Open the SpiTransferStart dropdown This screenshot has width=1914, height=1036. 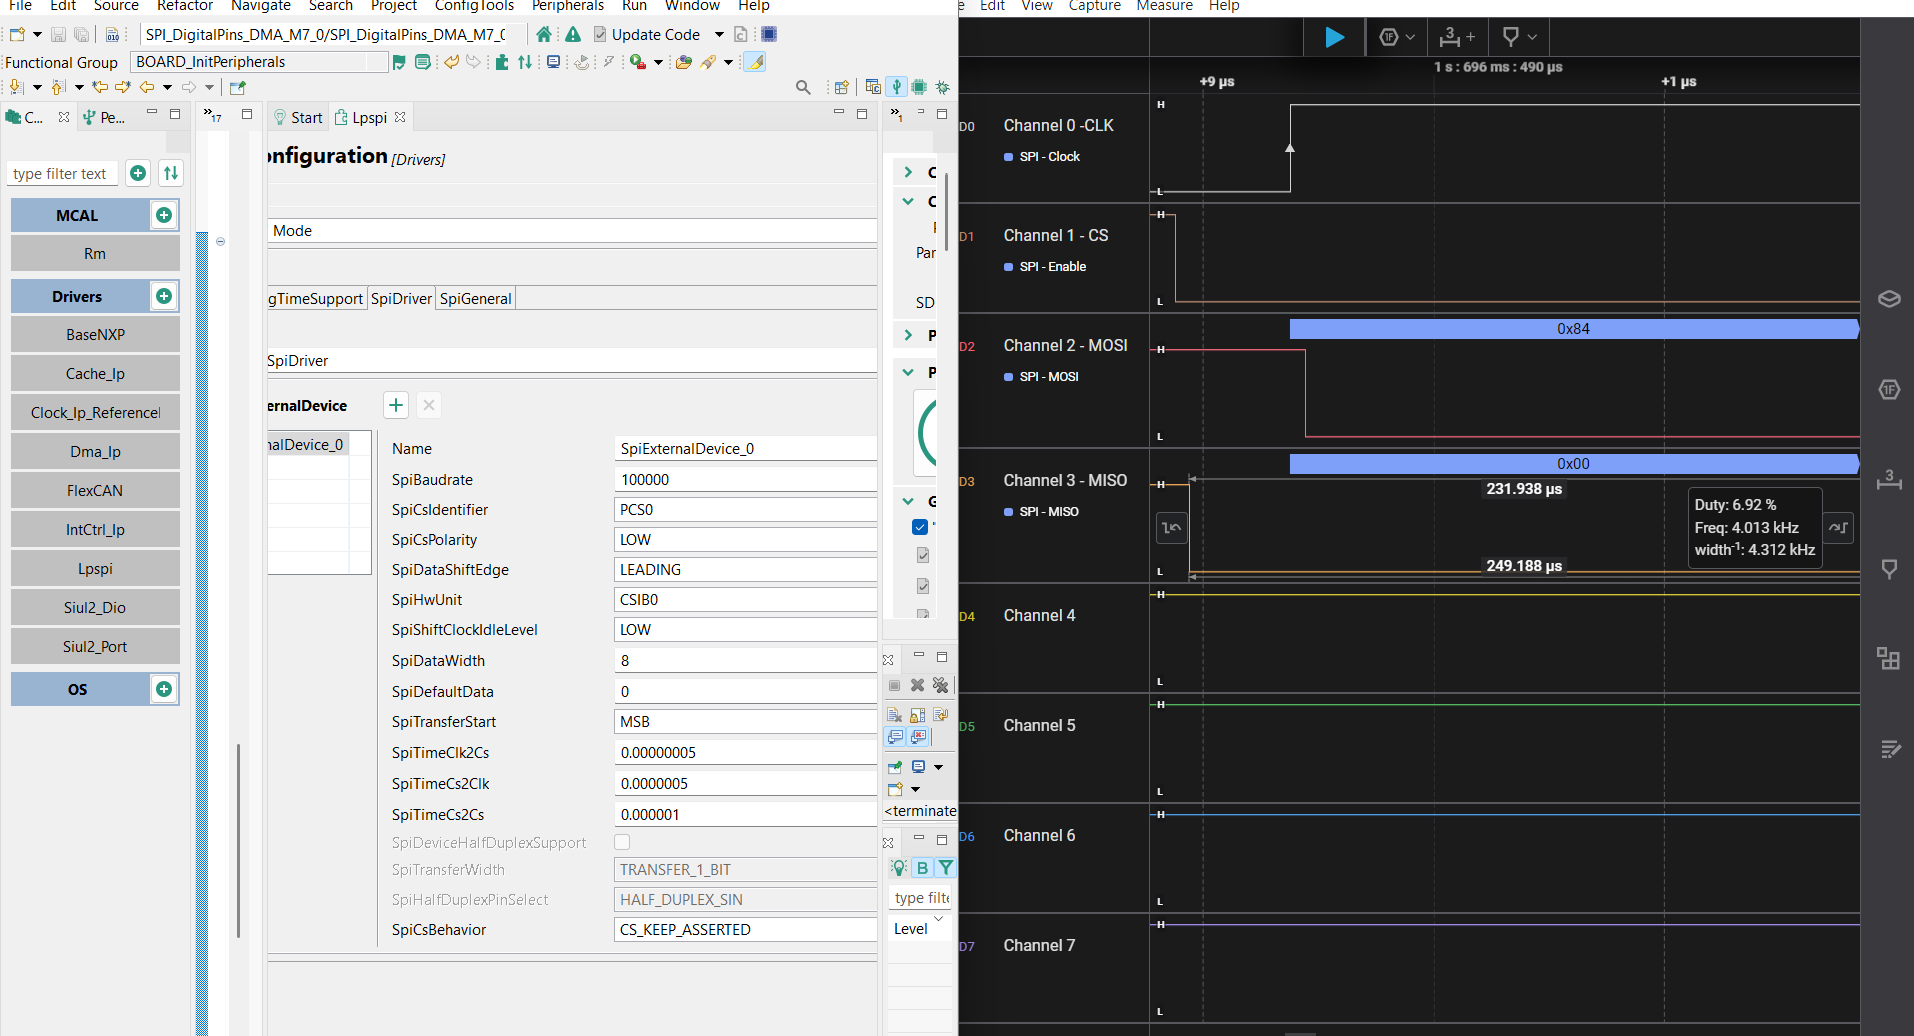[745, 722]
